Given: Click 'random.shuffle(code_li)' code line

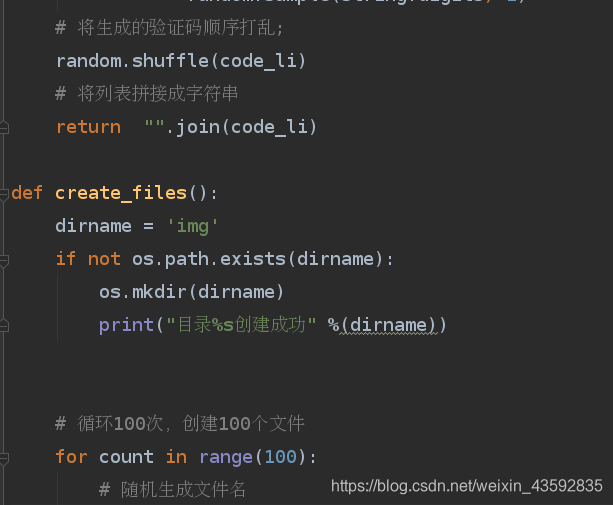Looking at the screenshot, I should [x=181, y=61].
